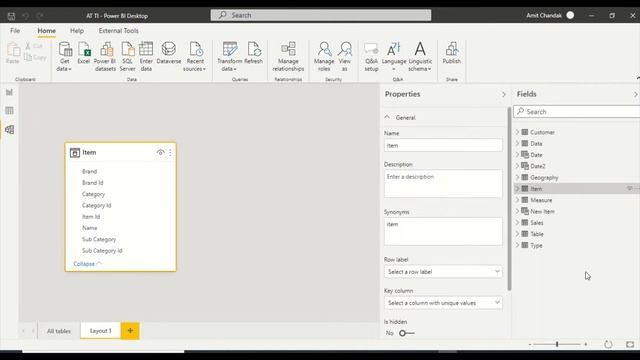Open the Help ribbon tab
The height and width of the screenshot is (360, 640).
tap(77, 31)
